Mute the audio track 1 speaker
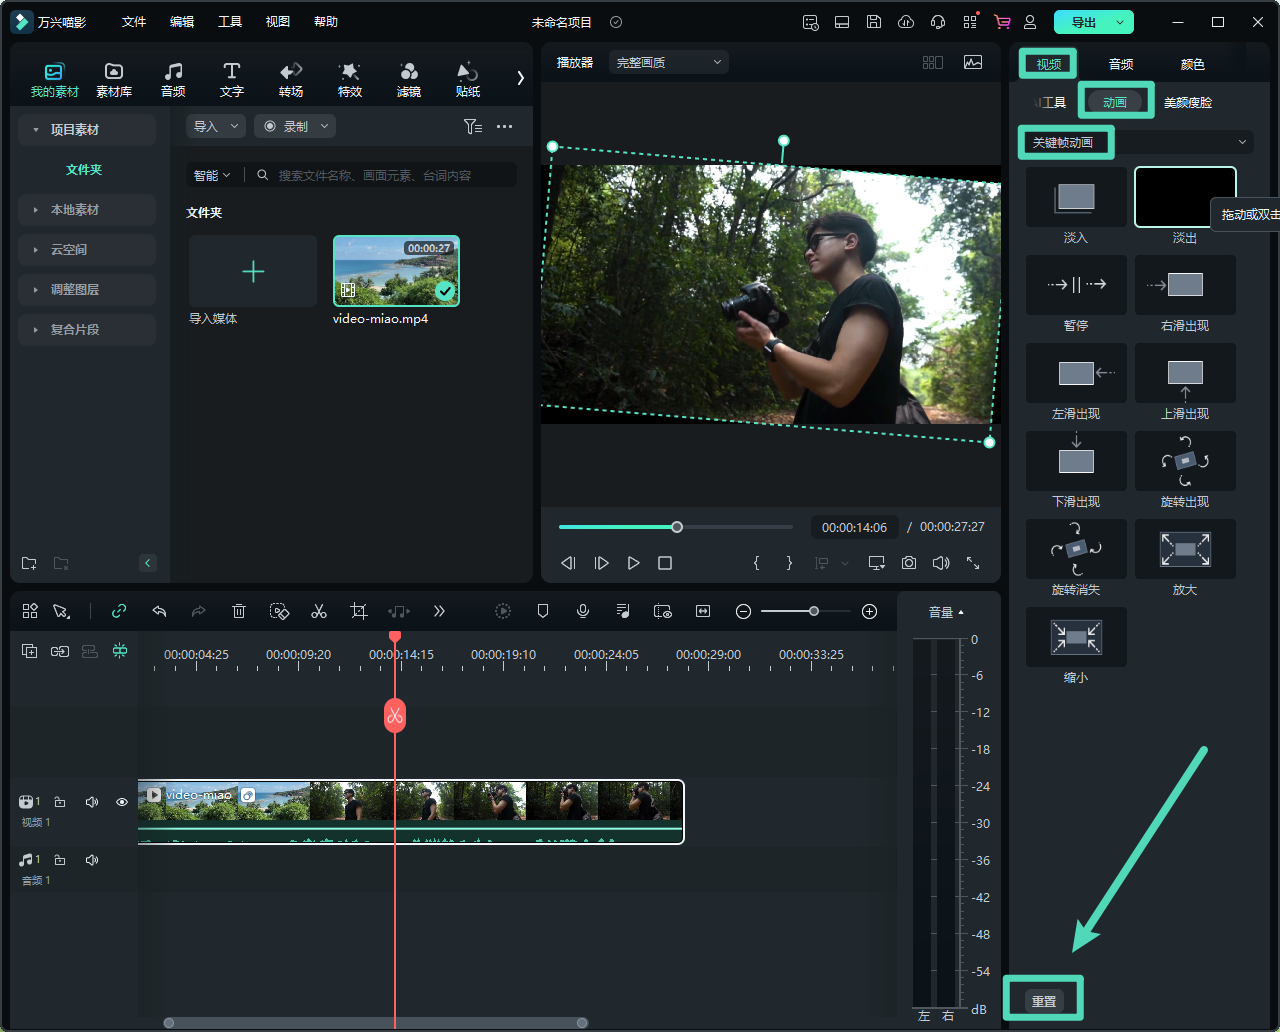Image resolution: width=1280 pixels, height=1032 pixels. [x=92, y=860]
